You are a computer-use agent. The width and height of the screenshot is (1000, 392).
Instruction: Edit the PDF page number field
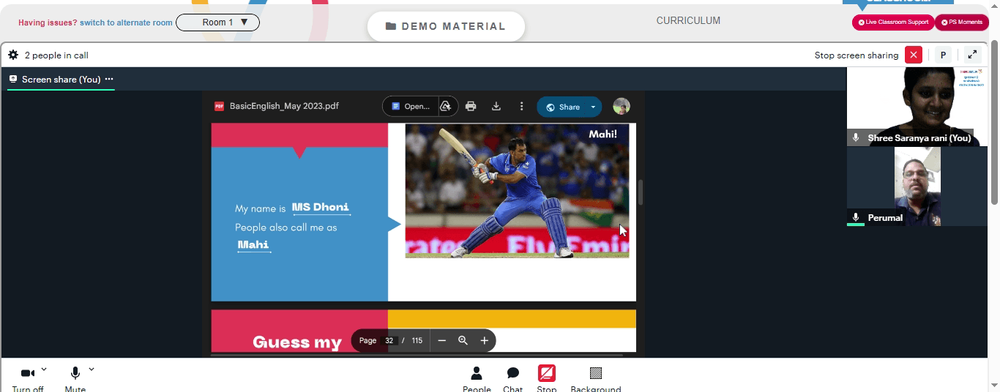(389, 340)
